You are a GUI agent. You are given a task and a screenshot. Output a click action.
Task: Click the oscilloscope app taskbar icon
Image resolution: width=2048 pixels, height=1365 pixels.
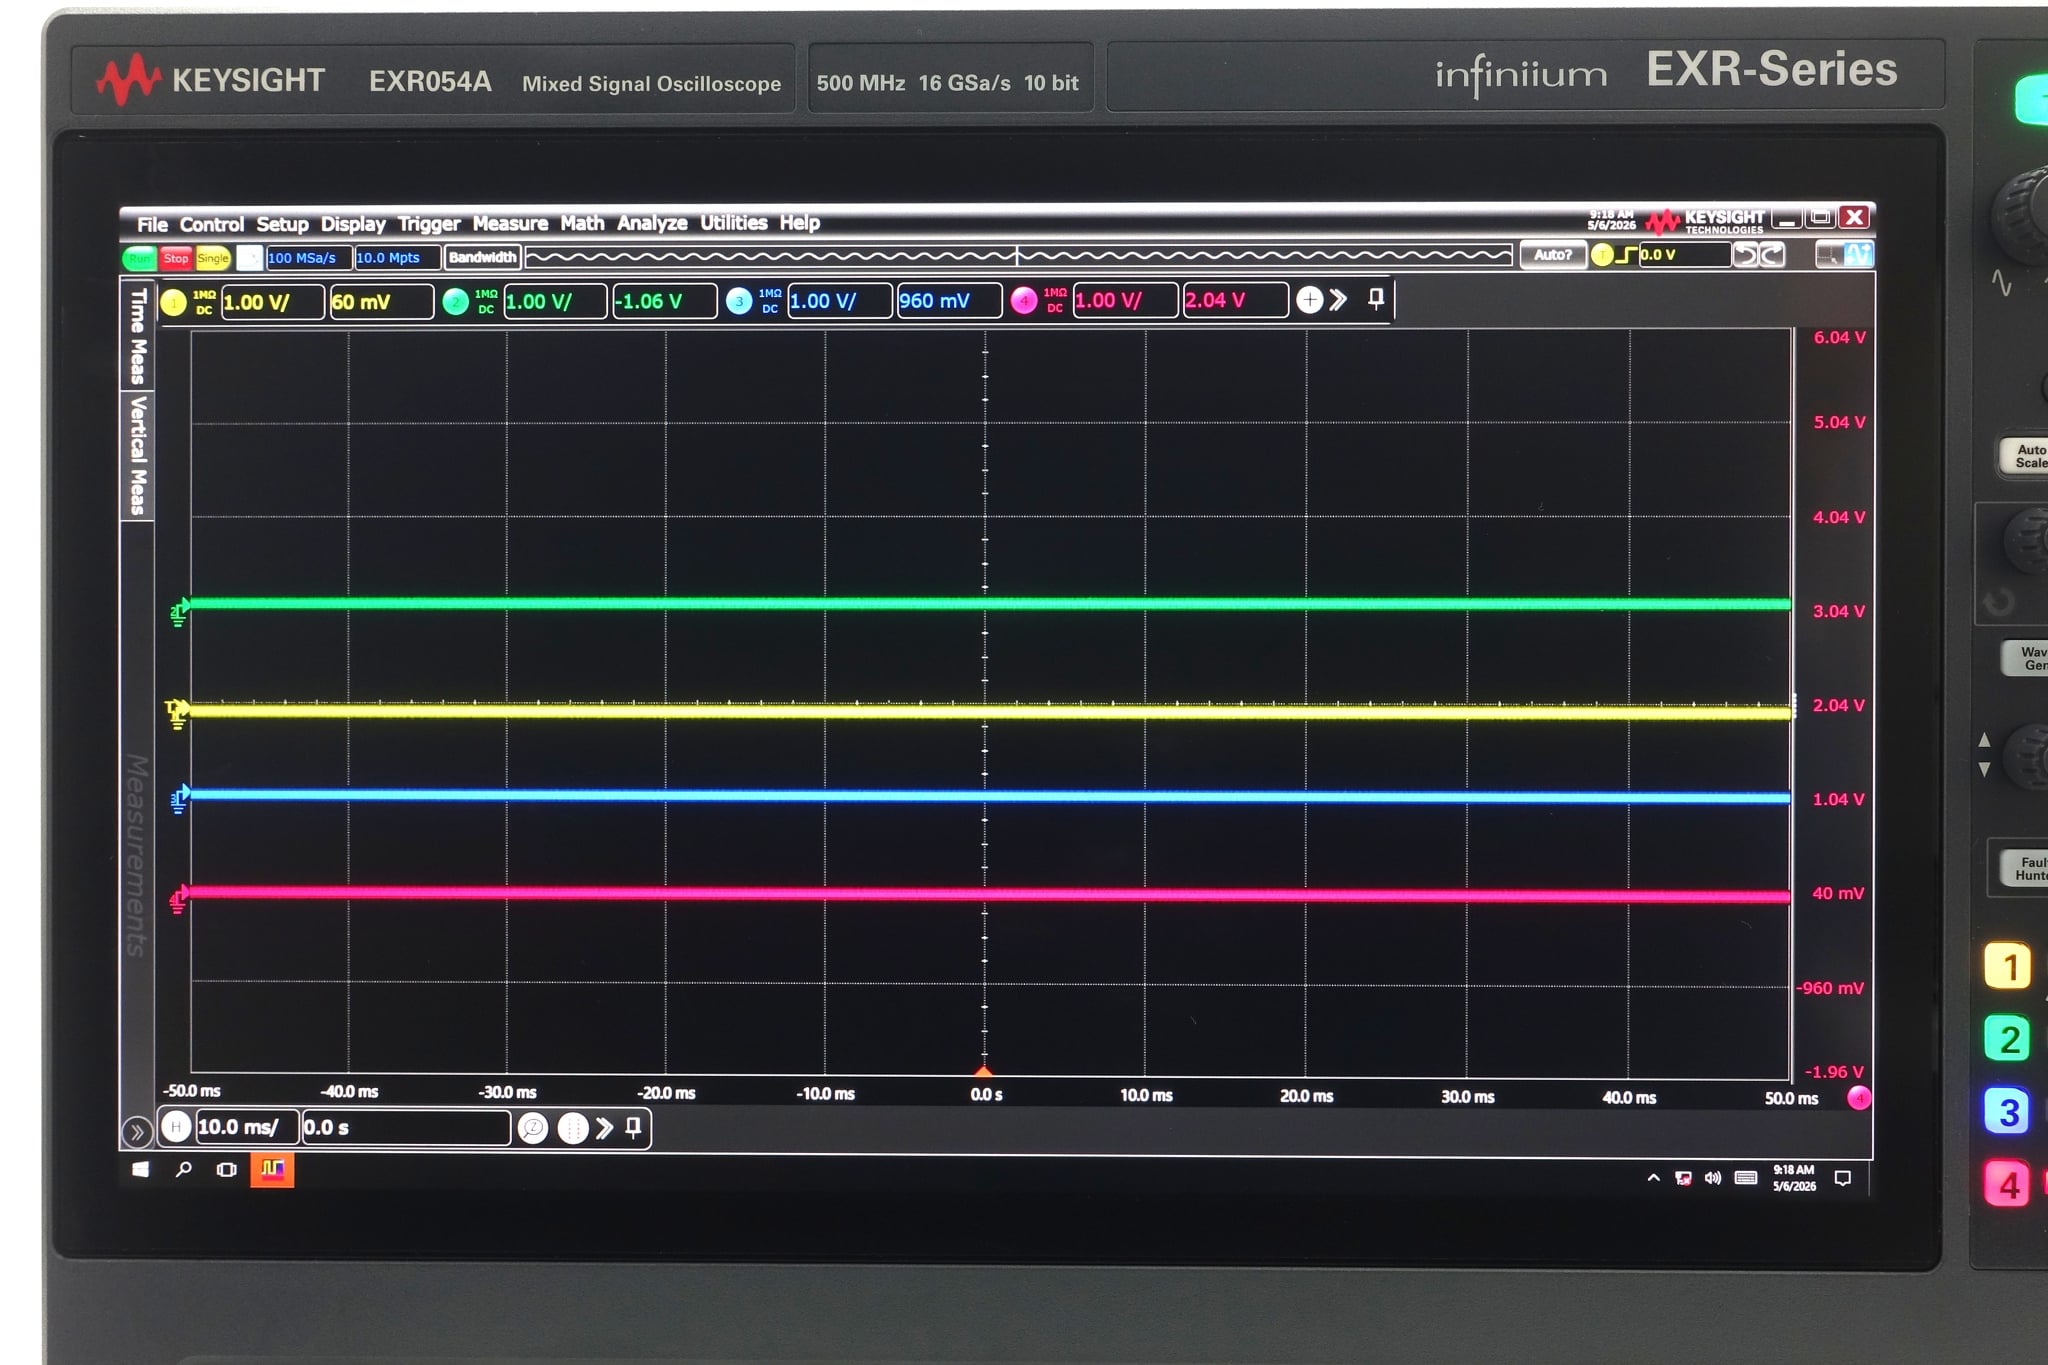tap(272, 1169)
